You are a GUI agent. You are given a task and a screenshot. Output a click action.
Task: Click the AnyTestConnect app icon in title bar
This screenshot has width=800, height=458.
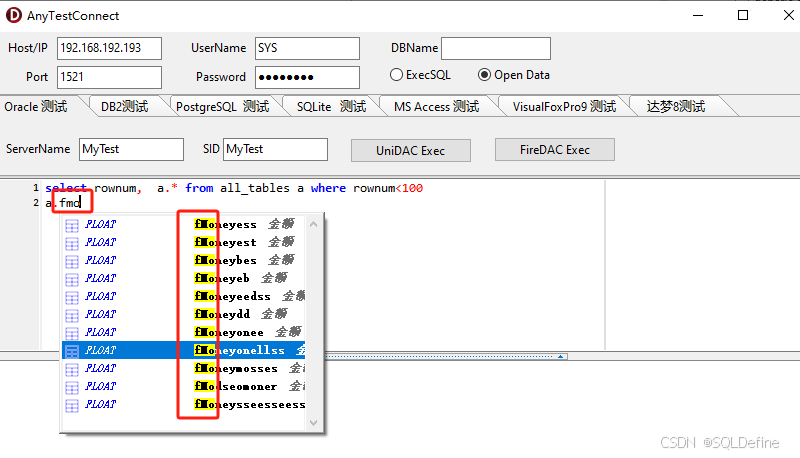(x=14, y=15)
